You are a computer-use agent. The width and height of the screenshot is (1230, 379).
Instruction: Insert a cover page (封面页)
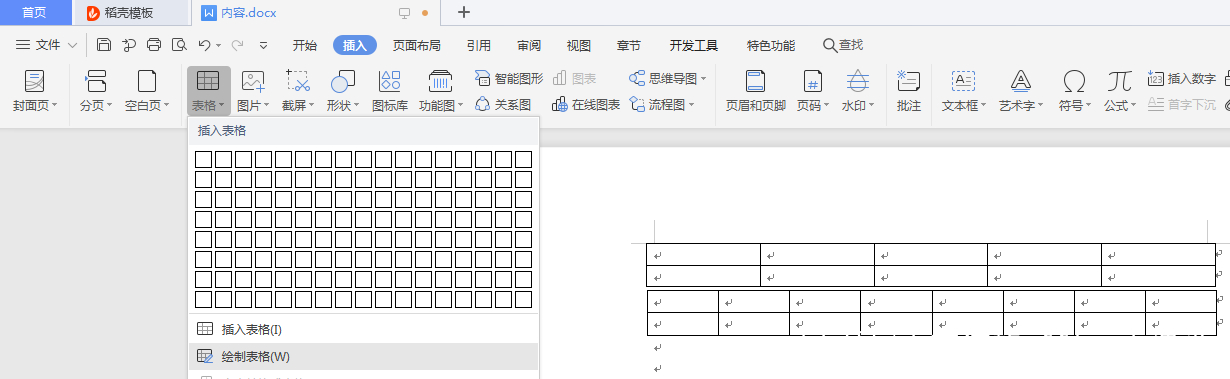coord(35,92)
